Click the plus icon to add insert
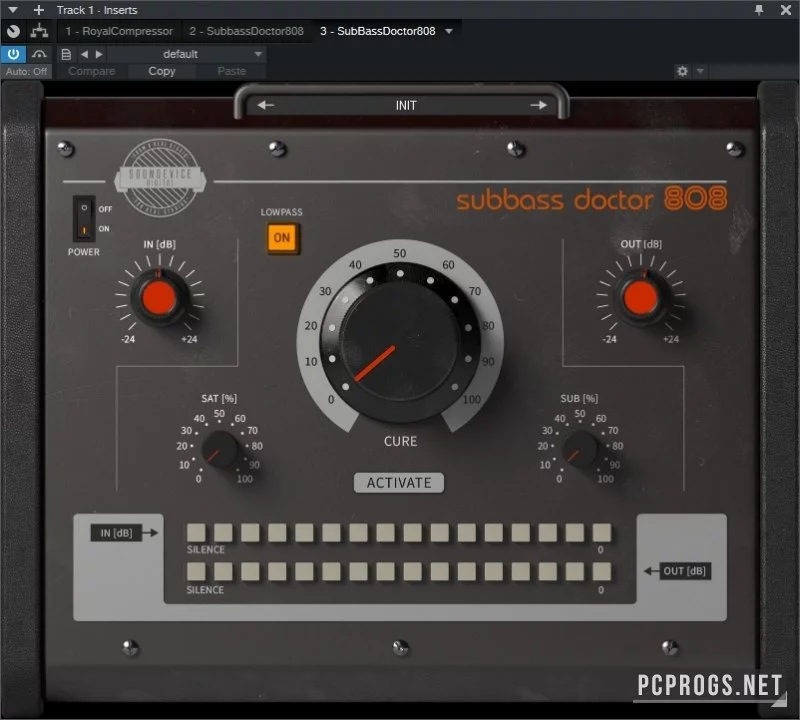This screenshot has width=800, height=720. tap(39, 10)
